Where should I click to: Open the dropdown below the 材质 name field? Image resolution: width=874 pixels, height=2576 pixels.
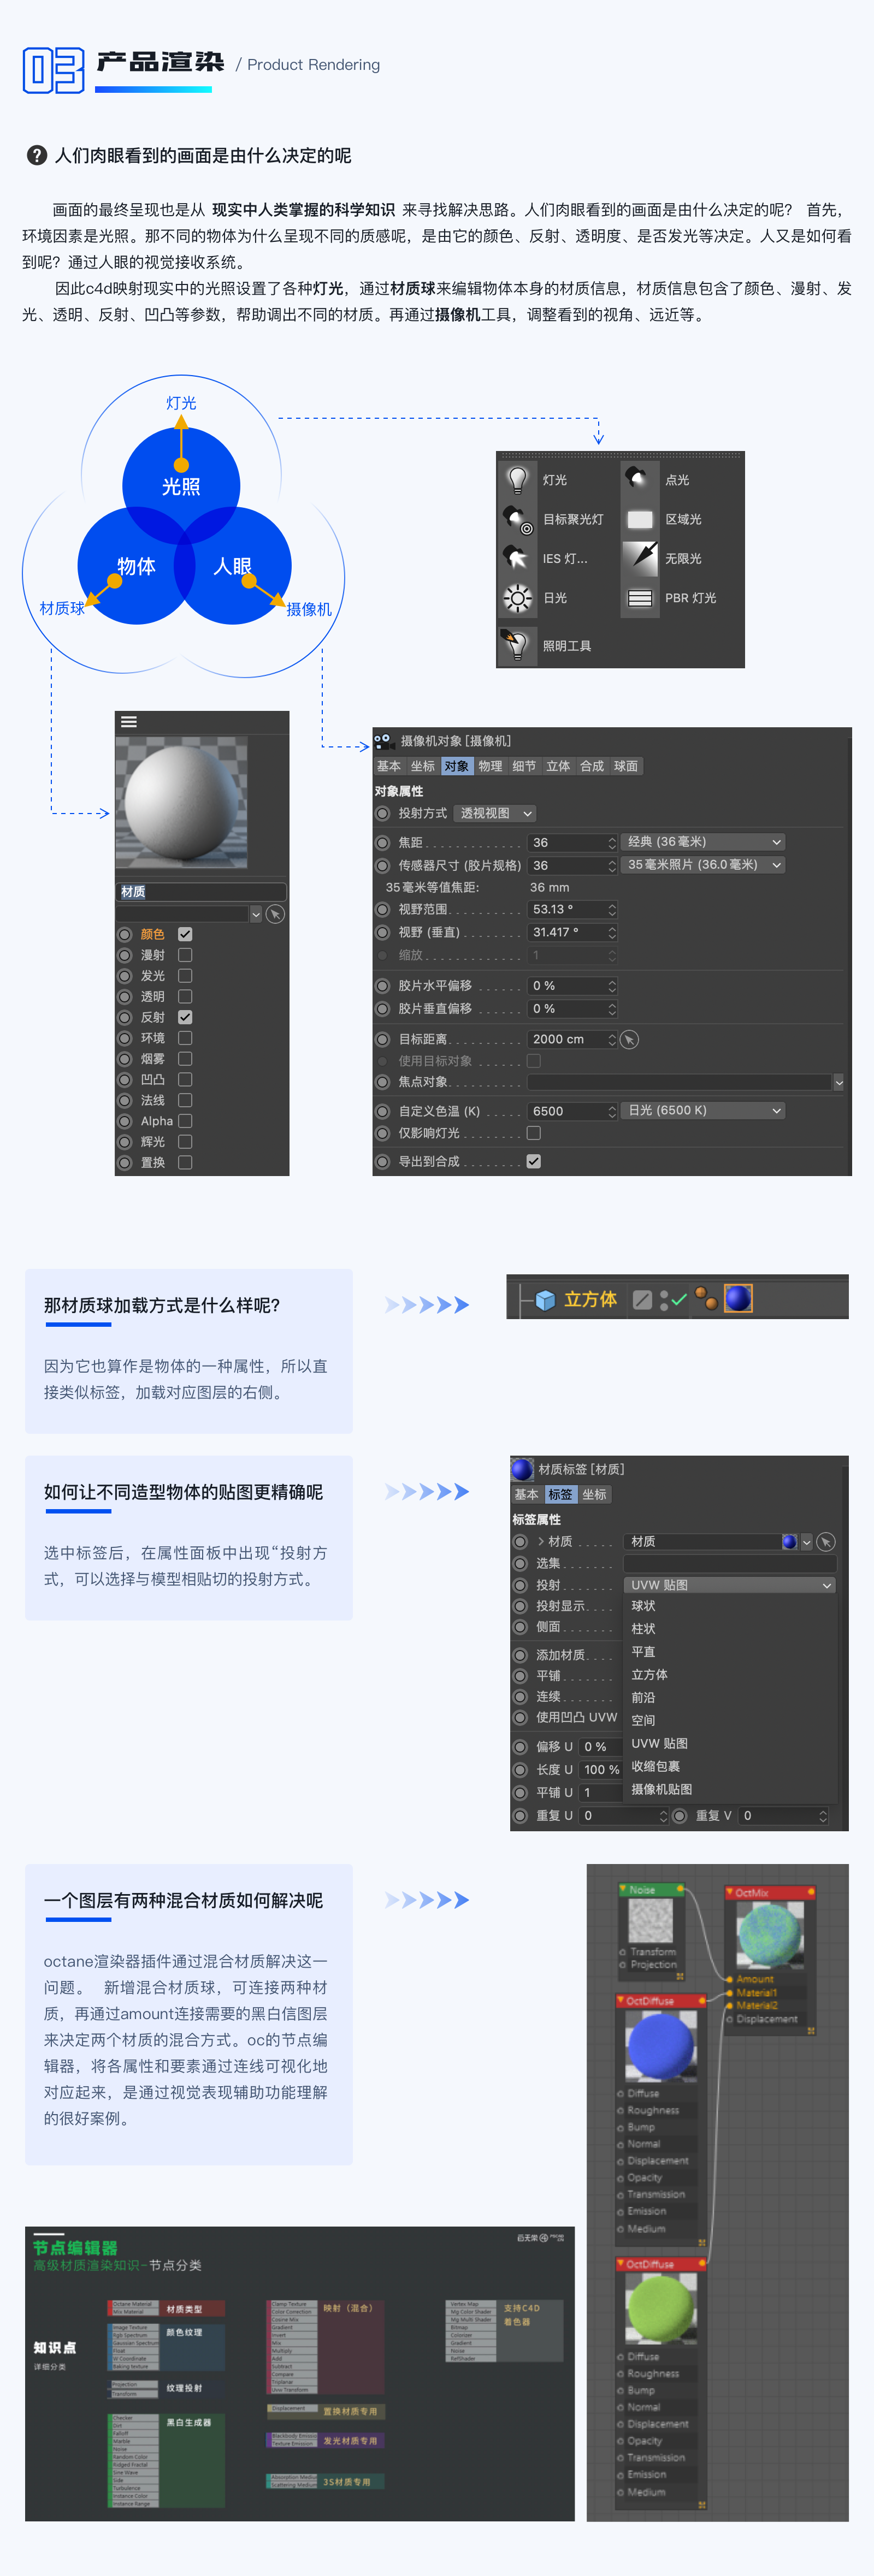(256, 914)
